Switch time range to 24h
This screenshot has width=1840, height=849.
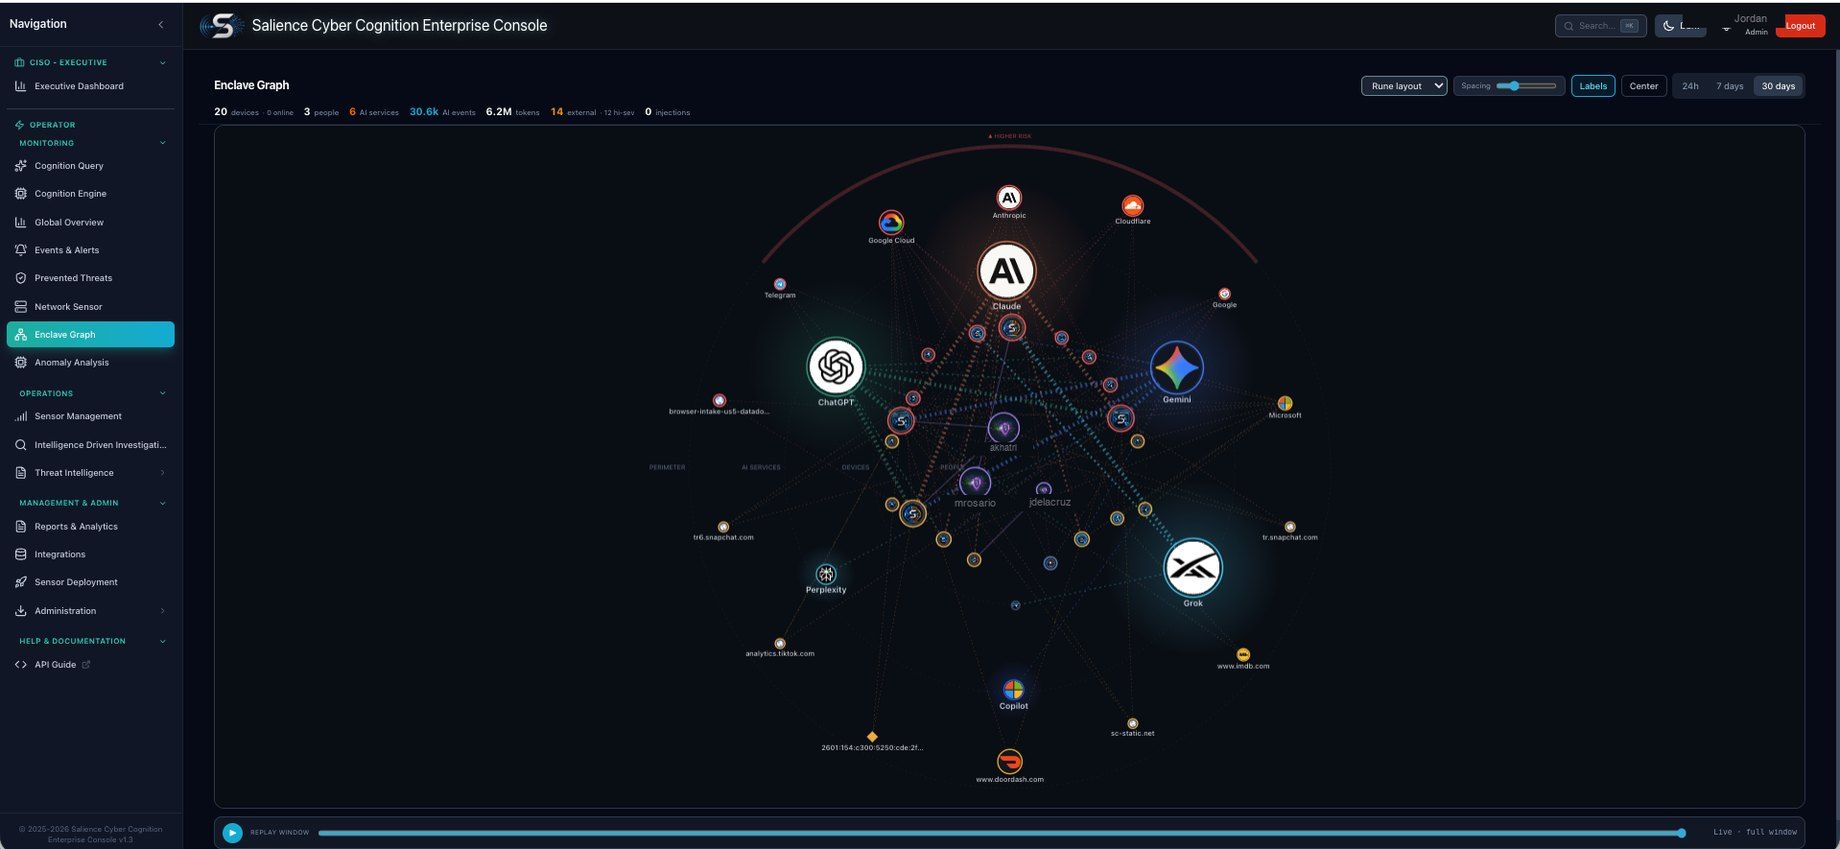(1690, 86)
